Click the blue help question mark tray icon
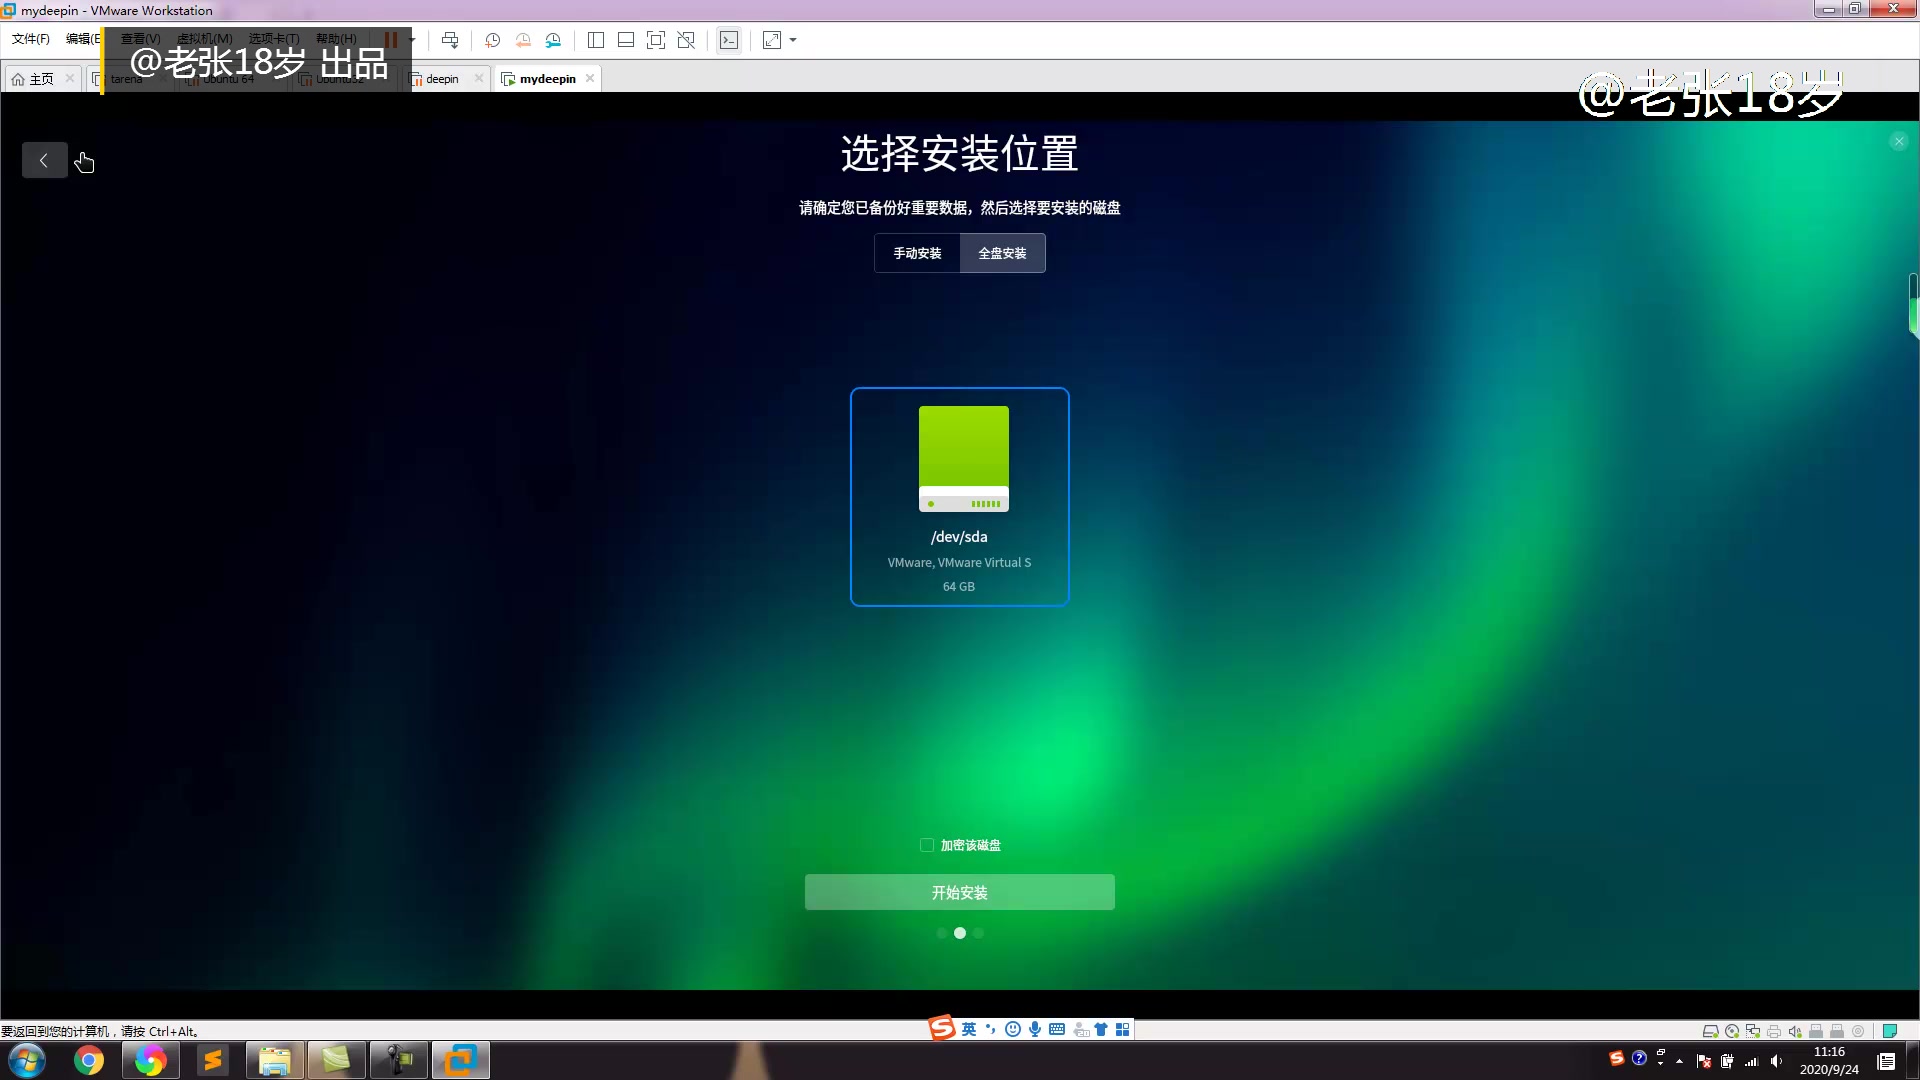The image size is (1920, 1080). pos(1639,1058)
